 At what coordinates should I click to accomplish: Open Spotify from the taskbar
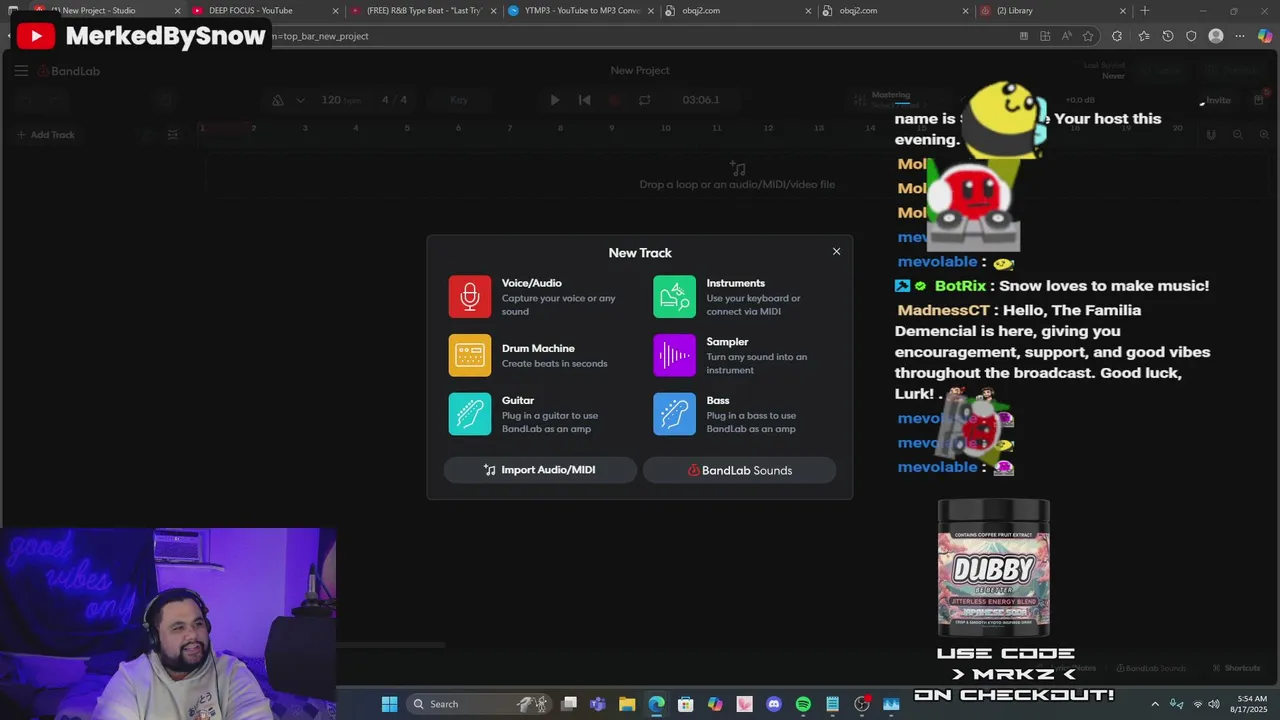tap(803, 704)
